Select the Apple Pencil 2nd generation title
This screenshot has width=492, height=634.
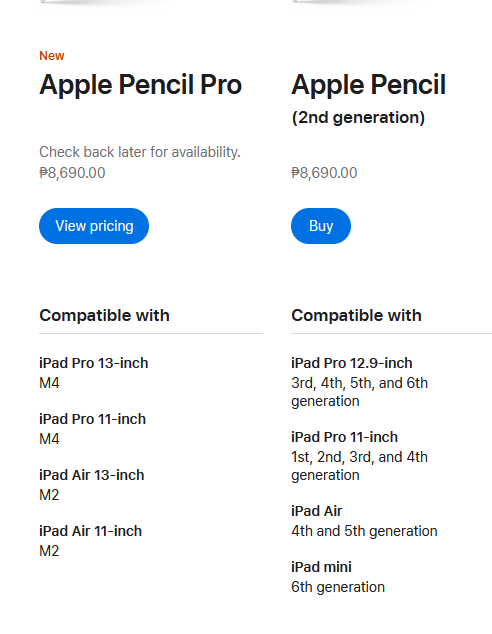tap(368, 99)
